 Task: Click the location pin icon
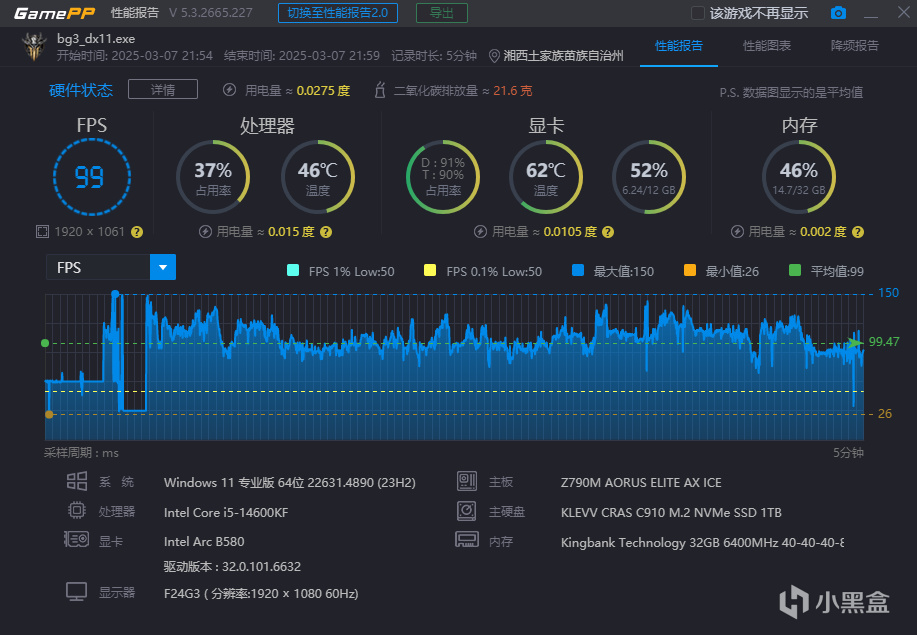tap(494, 56)
